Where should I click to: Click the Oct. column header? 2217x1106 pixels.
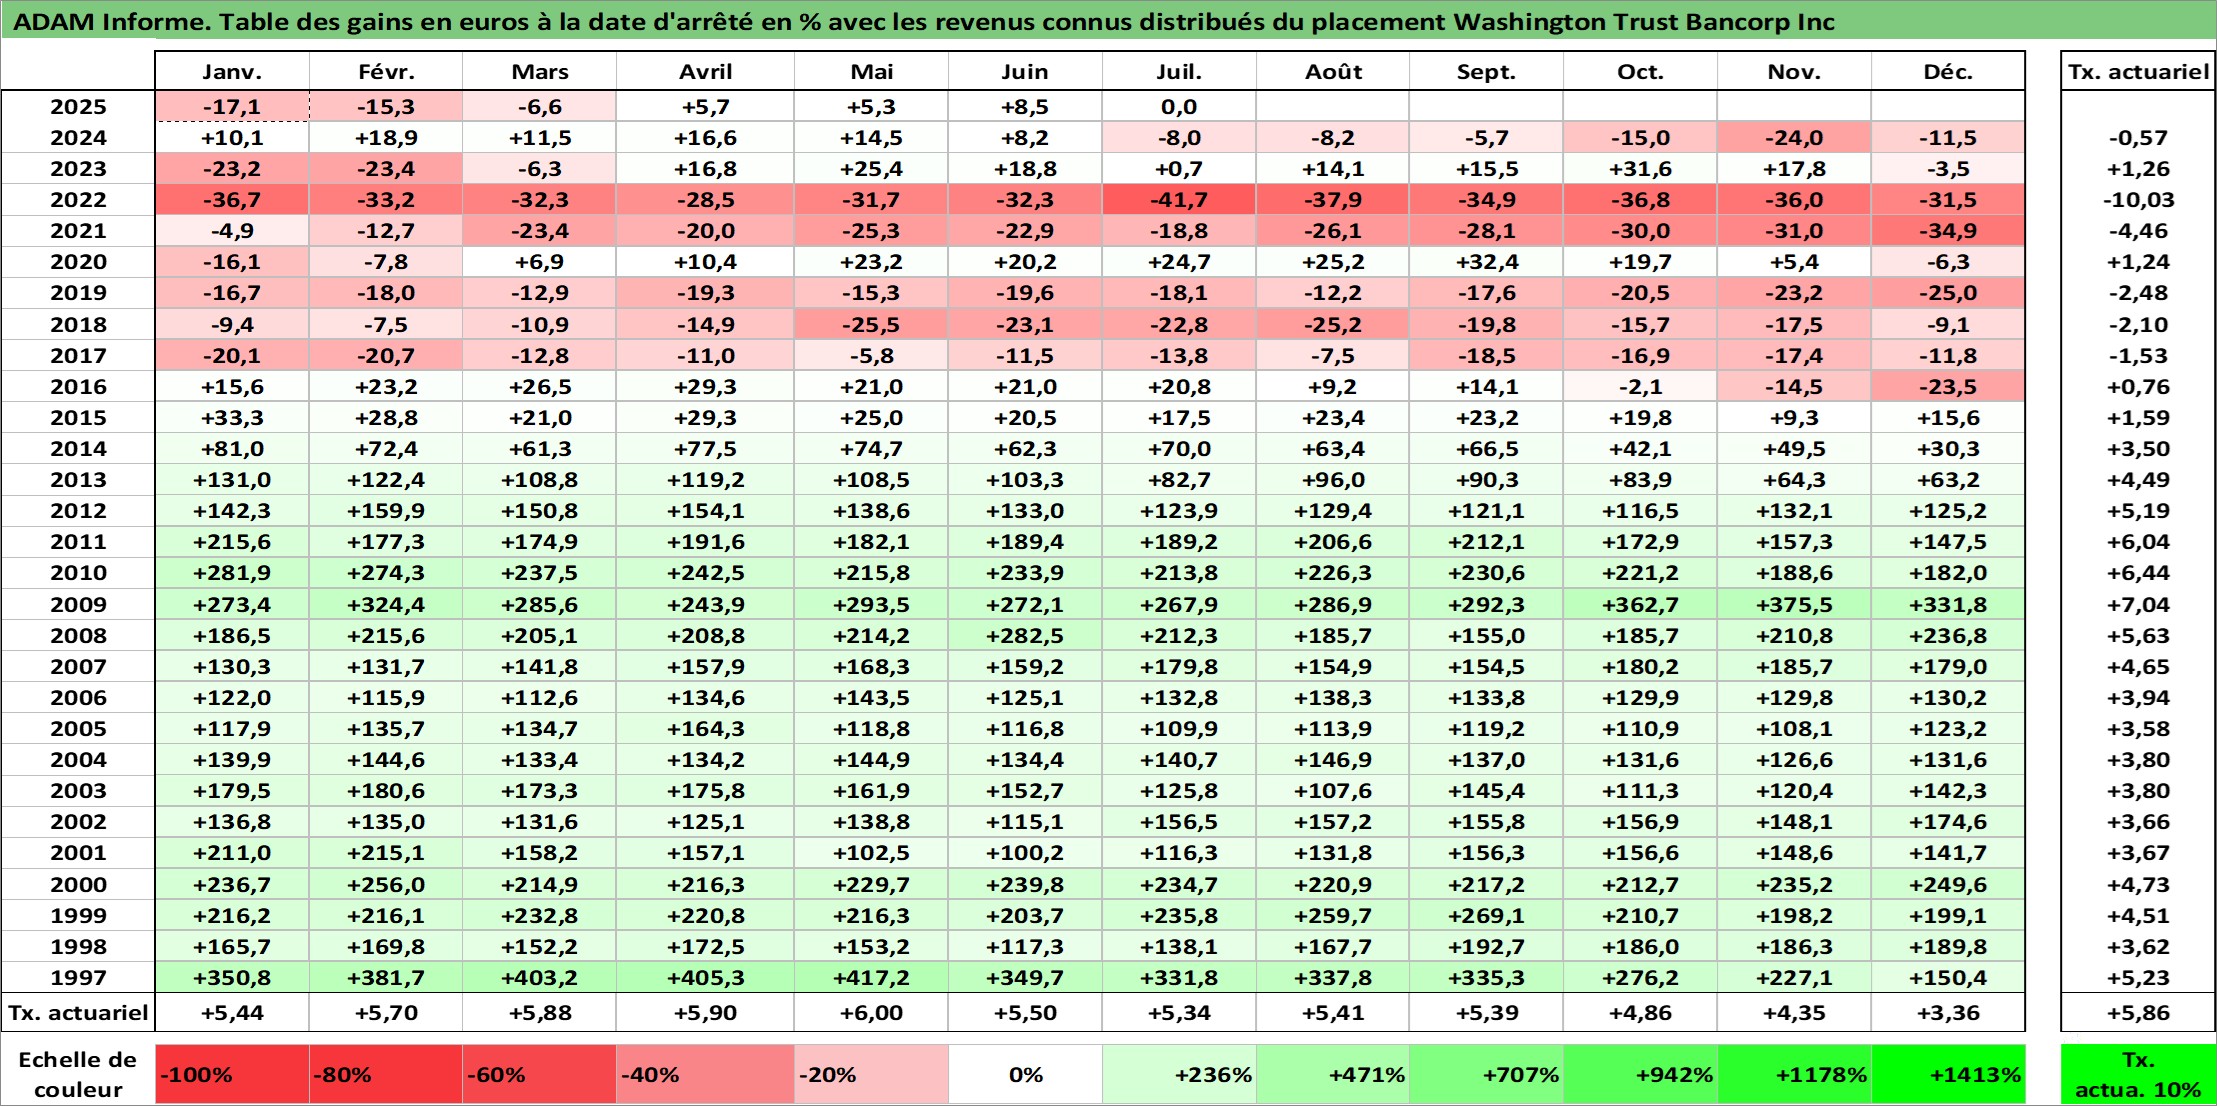[1640, 71]
